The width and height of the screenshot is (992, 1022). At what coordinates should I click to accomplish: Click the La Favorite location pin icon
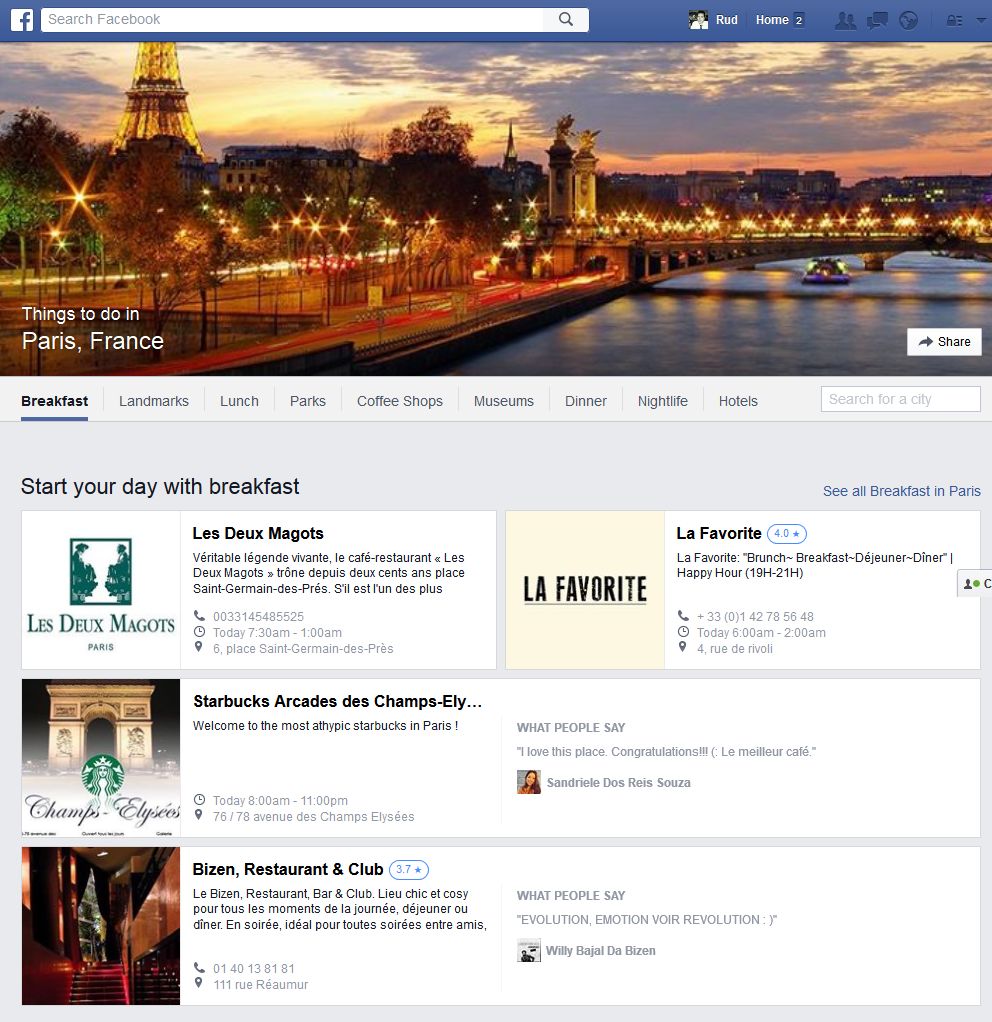682,647
